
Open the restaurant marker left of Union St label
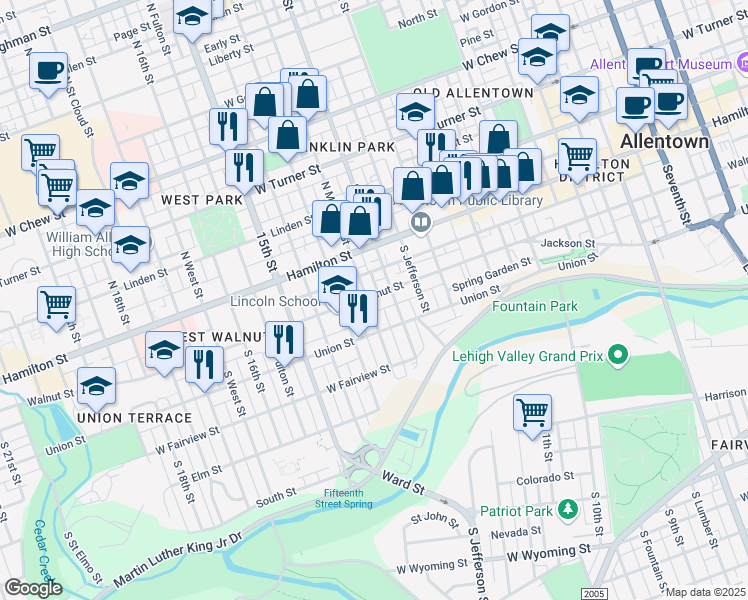(x=284, y=340)
